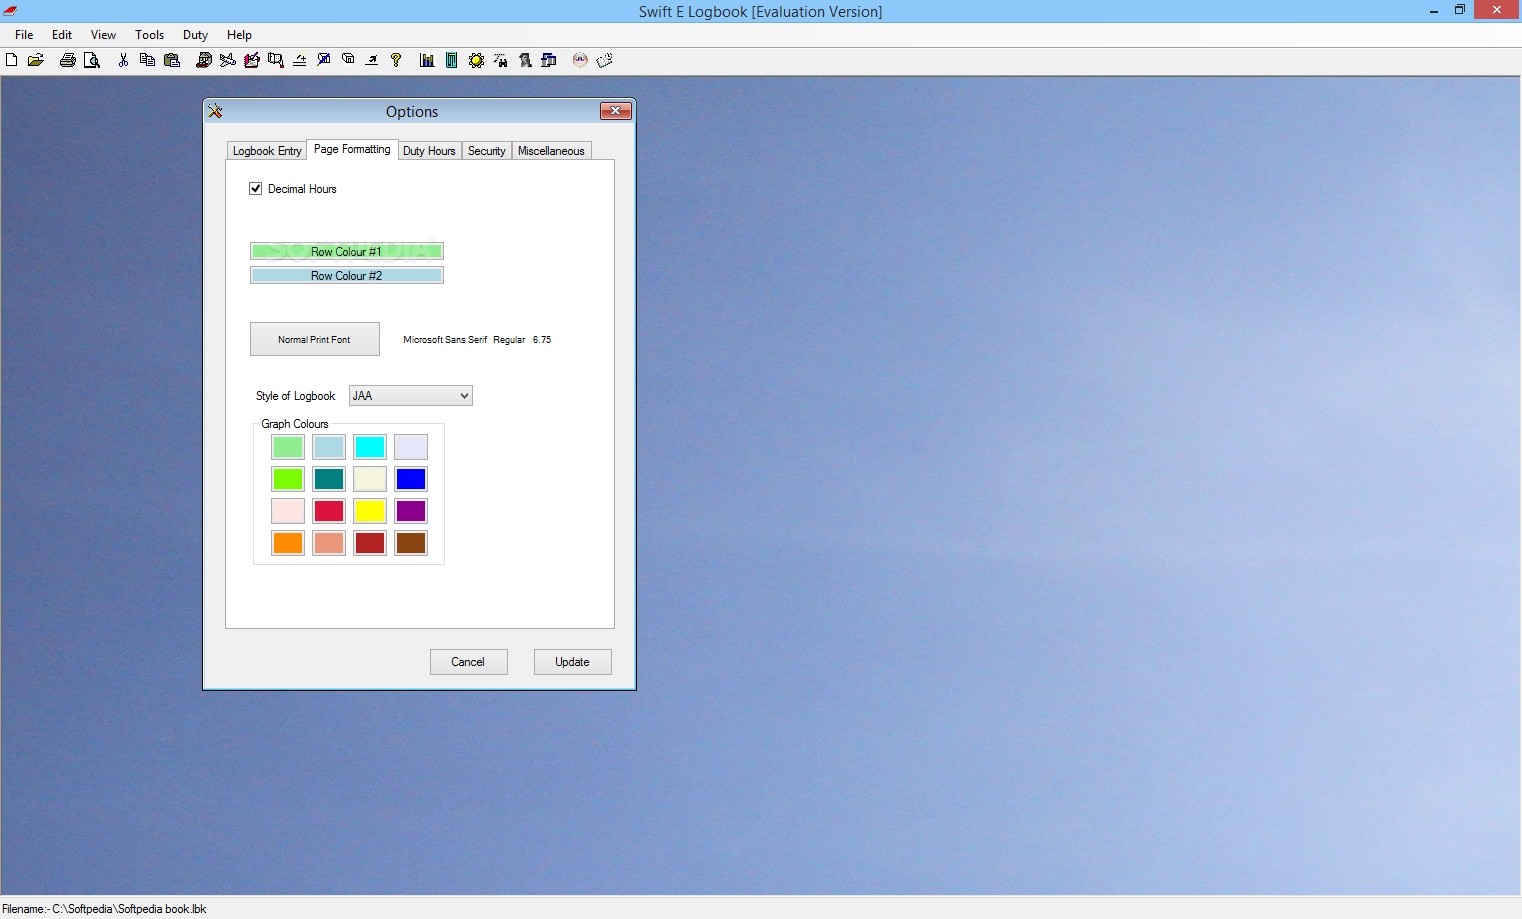Image resolution: width=1522 pixels, height=919 pixels.
Task: Click the green Row Colour #1 button
Action: [x=347, y=251]
